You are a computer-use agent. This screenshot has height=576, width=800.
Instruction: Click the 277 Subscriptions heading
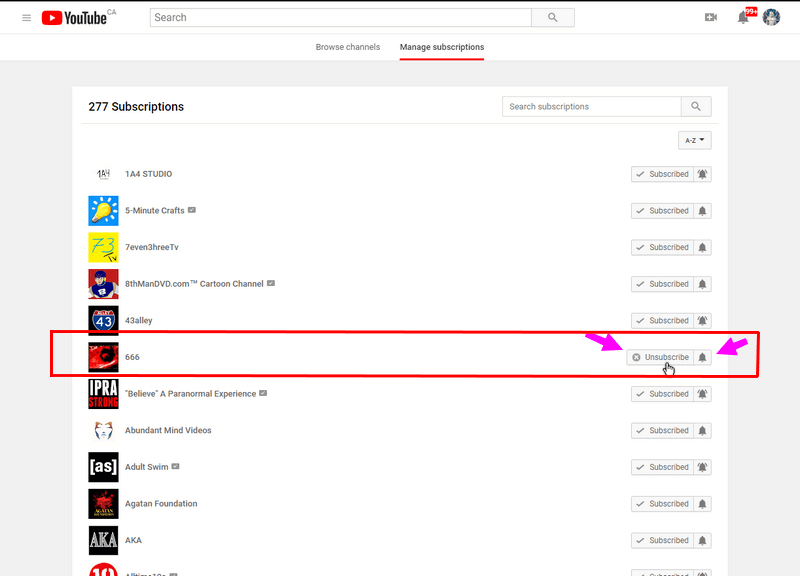[136, 107]
